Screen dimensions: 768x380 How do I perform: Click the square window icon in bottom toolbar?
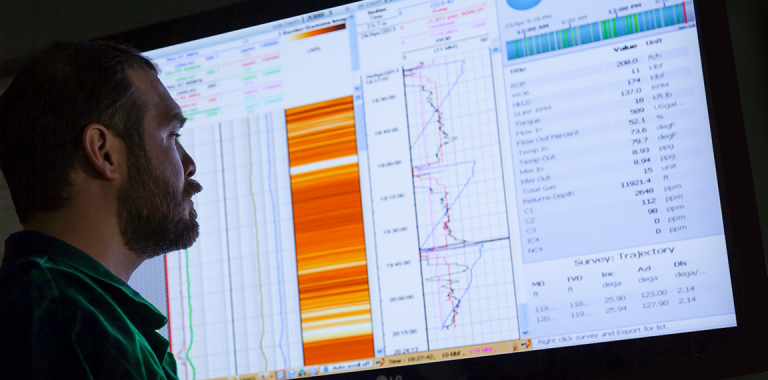point(280,375)
